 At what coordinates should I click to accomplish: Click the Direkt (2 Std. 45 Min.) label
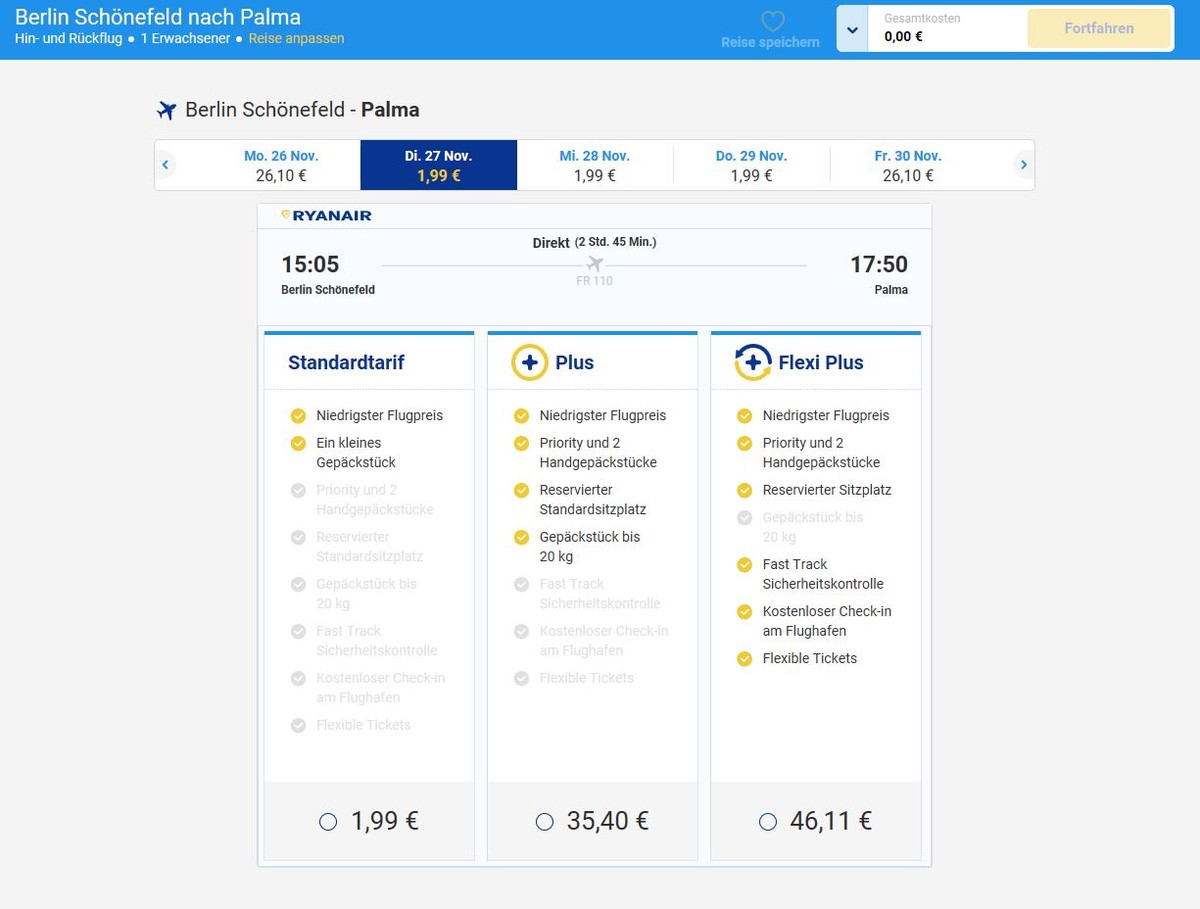click(x=594, y=242)
